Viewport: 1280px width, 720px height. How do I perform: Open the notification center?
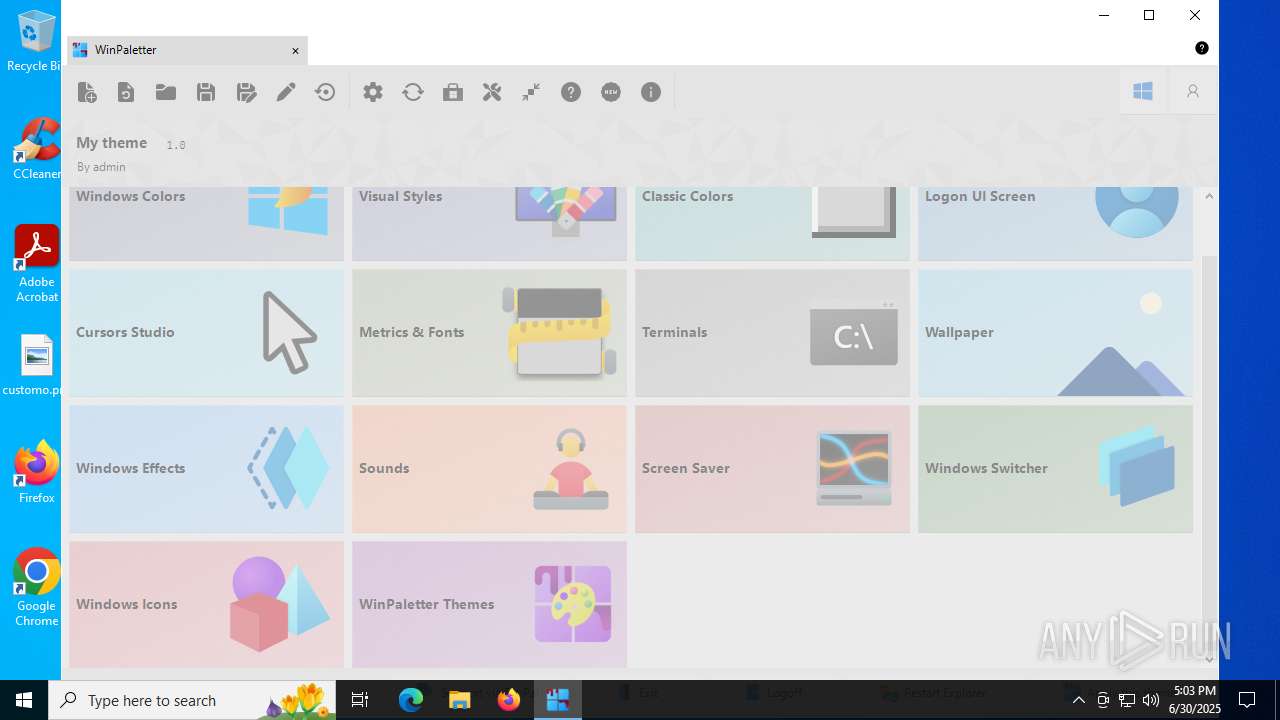point(1247,700)
